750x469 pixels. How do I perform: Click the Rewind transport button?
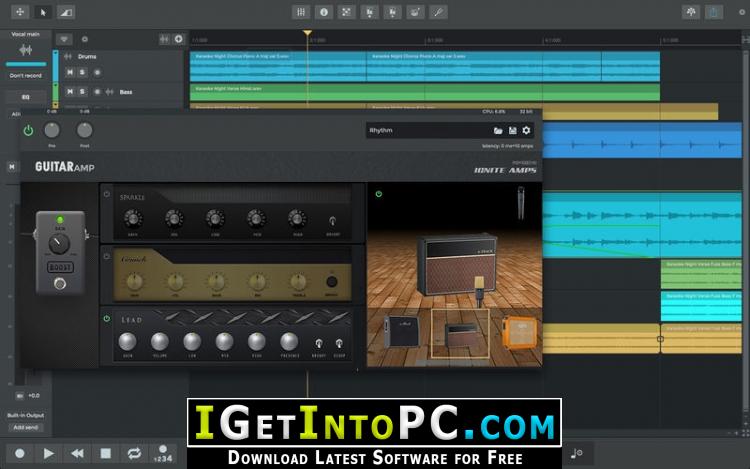(x=77, y=453)
